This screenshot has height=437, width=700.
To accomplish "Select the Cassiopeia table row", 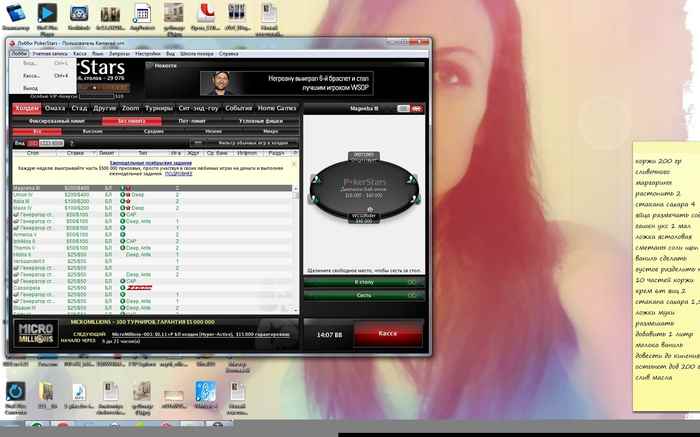I will (152, 288).
